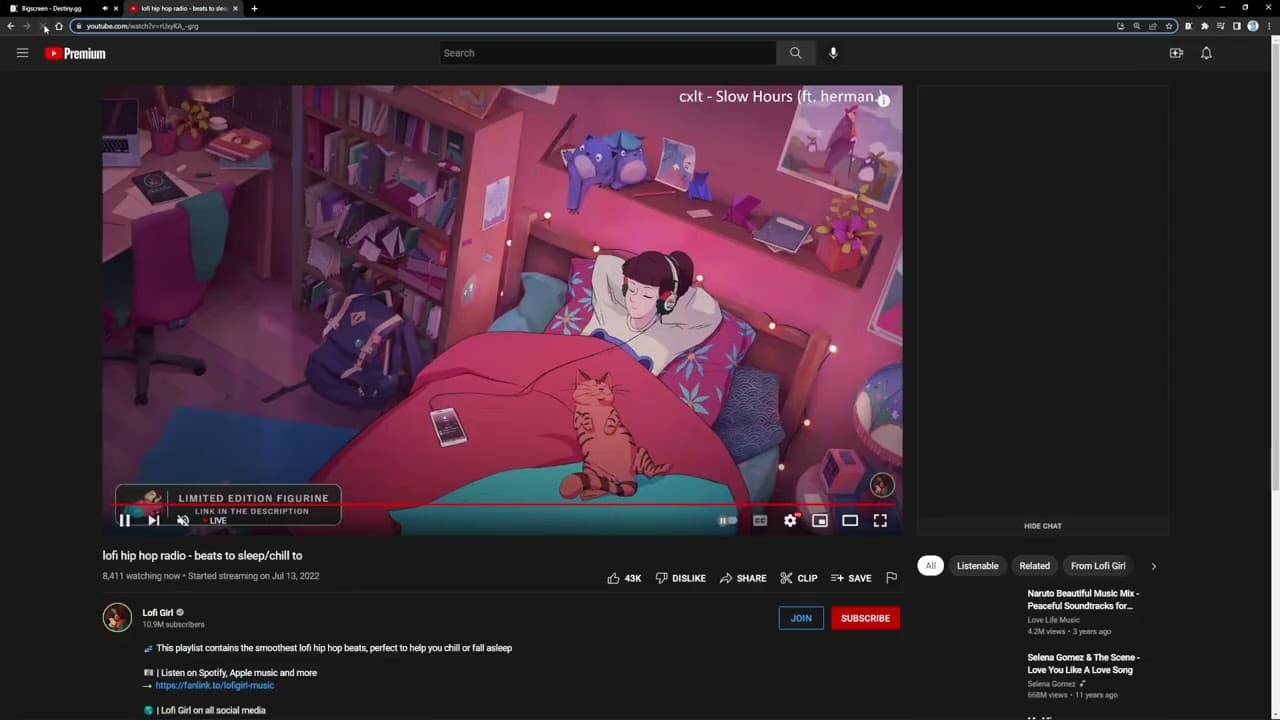Click the Lofi Girl channel watermark in player

pos(882,485)
